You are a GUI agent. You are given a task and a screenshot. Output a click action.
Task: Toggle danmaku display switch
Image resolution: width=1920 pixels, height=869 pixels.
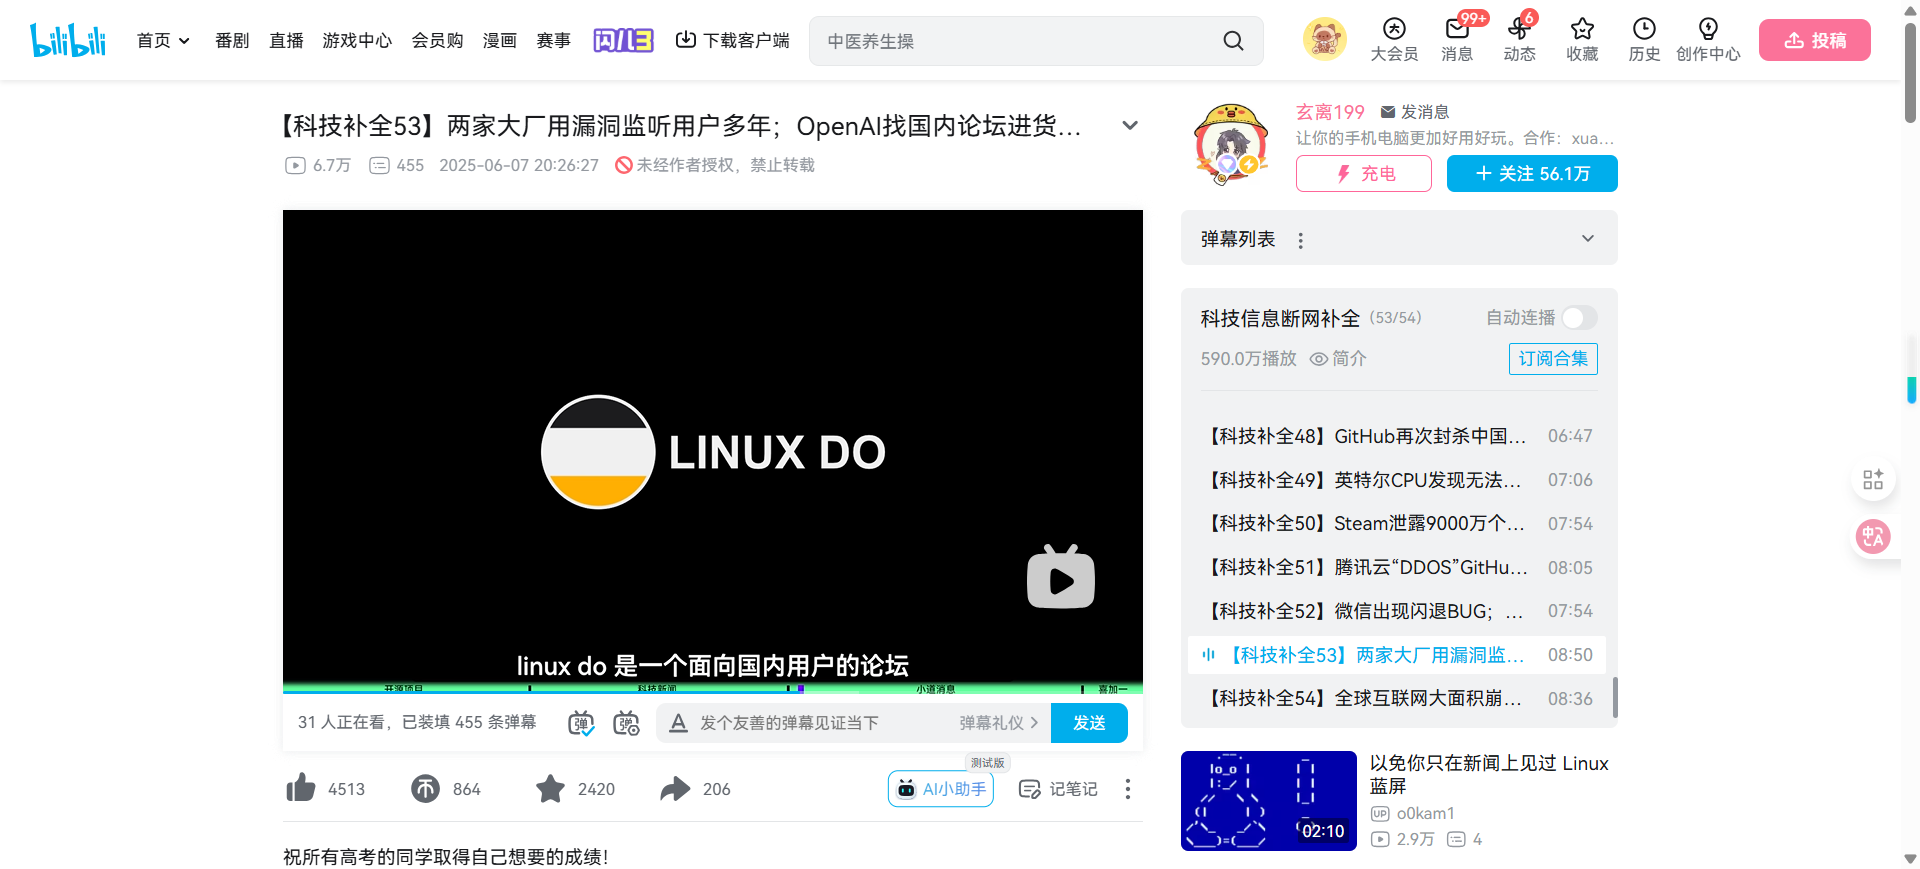(581, 723)
